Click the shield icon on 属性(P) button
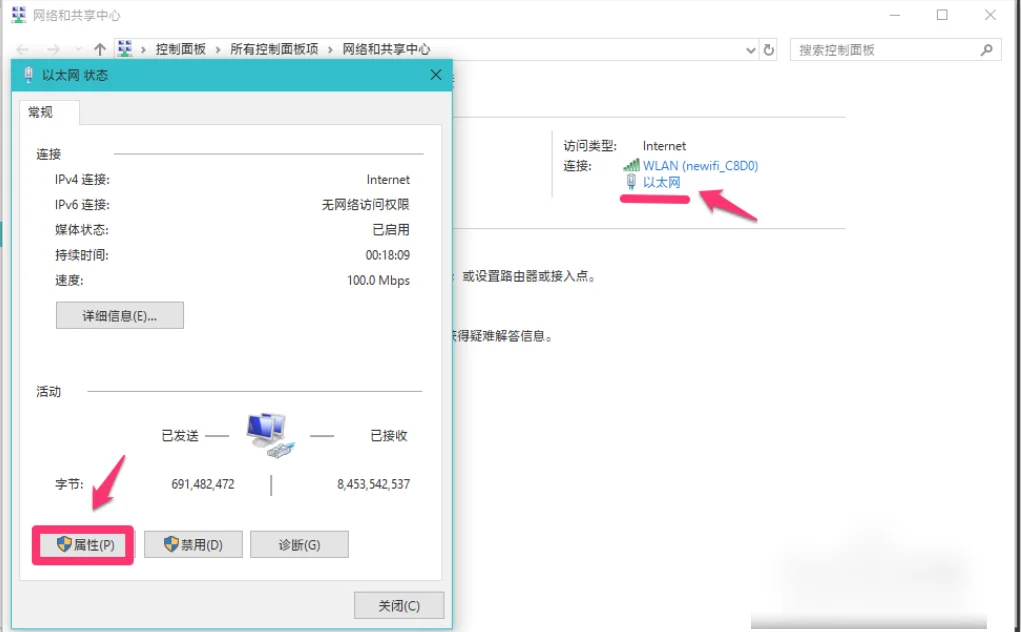The width and height of the screenshot is (1021, 632). coord(64,545)
